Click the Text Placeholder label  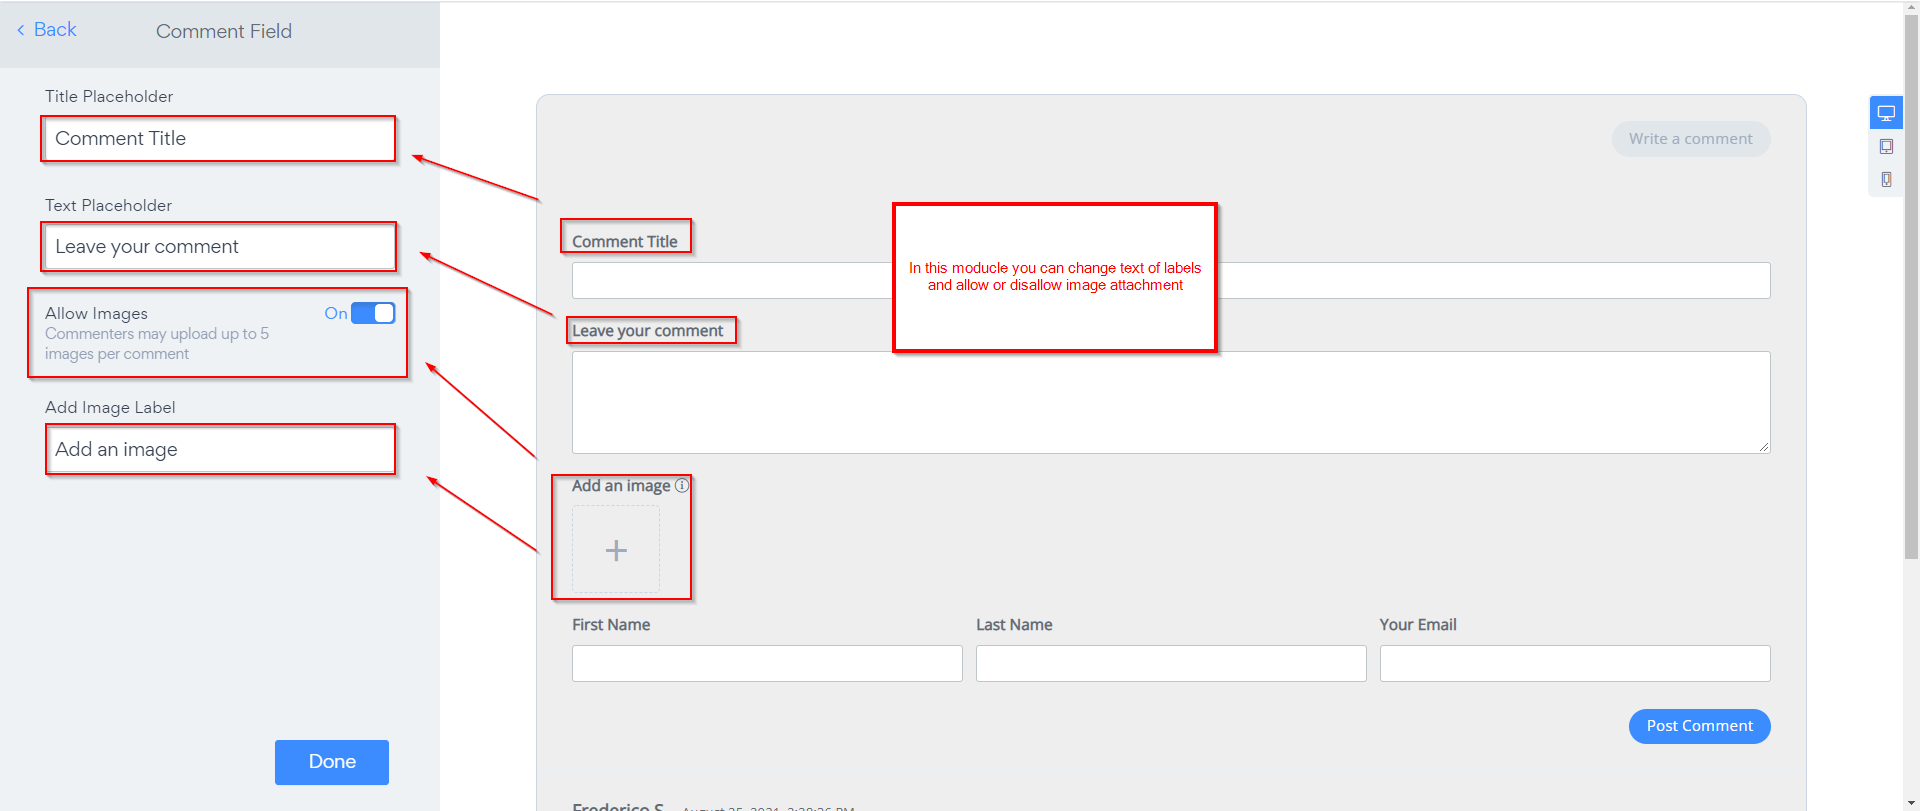click(x=108, y=205)
